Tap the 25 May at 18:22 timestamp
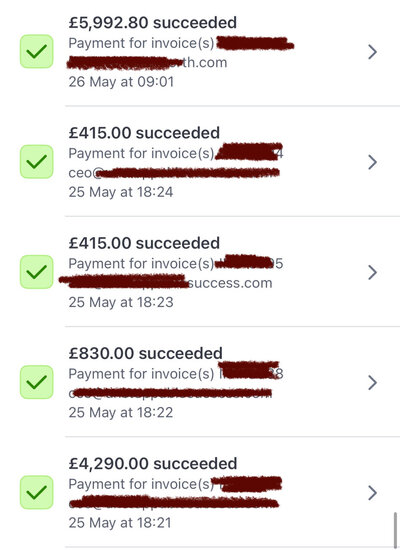The width and height of the screenshot is (400, 550). pyautogui.click(x=121, y=412)
